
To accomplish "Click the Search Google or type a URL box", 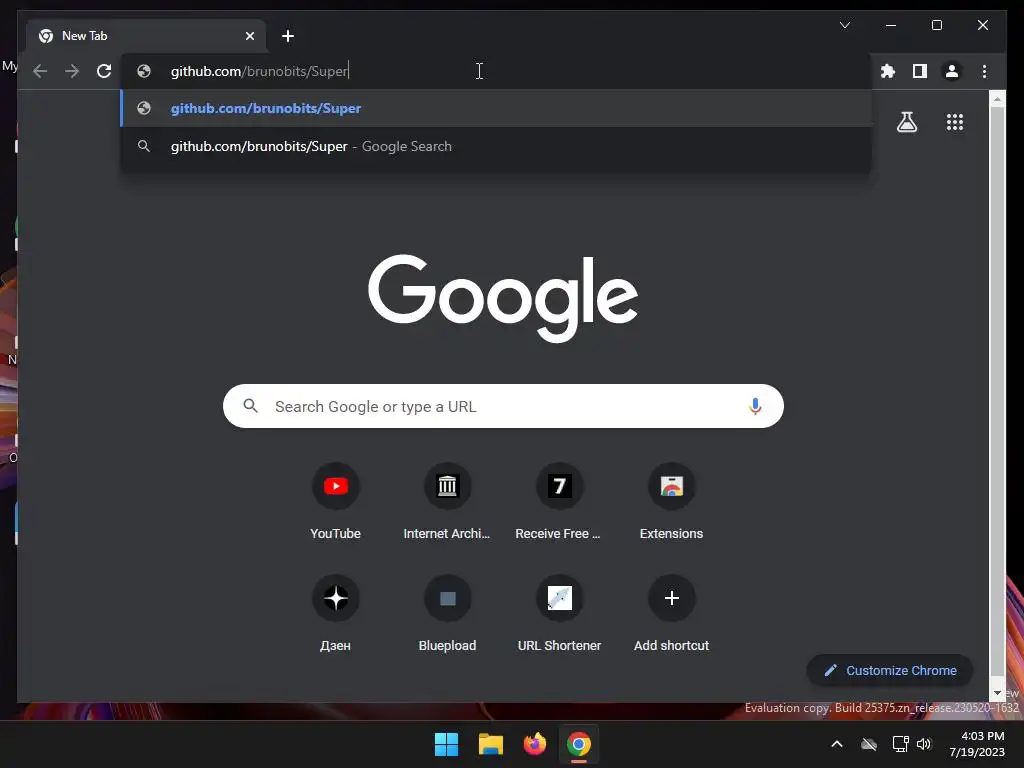I will coord(503,406).
